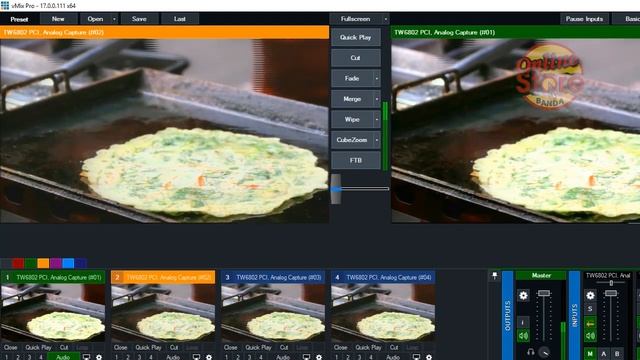
Task: Apply the CubeZoom transition
Action: [352, 140]
